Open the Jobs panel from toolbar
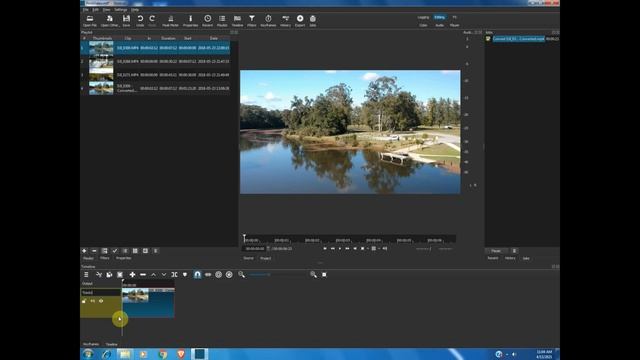640x360 pixels. click(313, 20)
